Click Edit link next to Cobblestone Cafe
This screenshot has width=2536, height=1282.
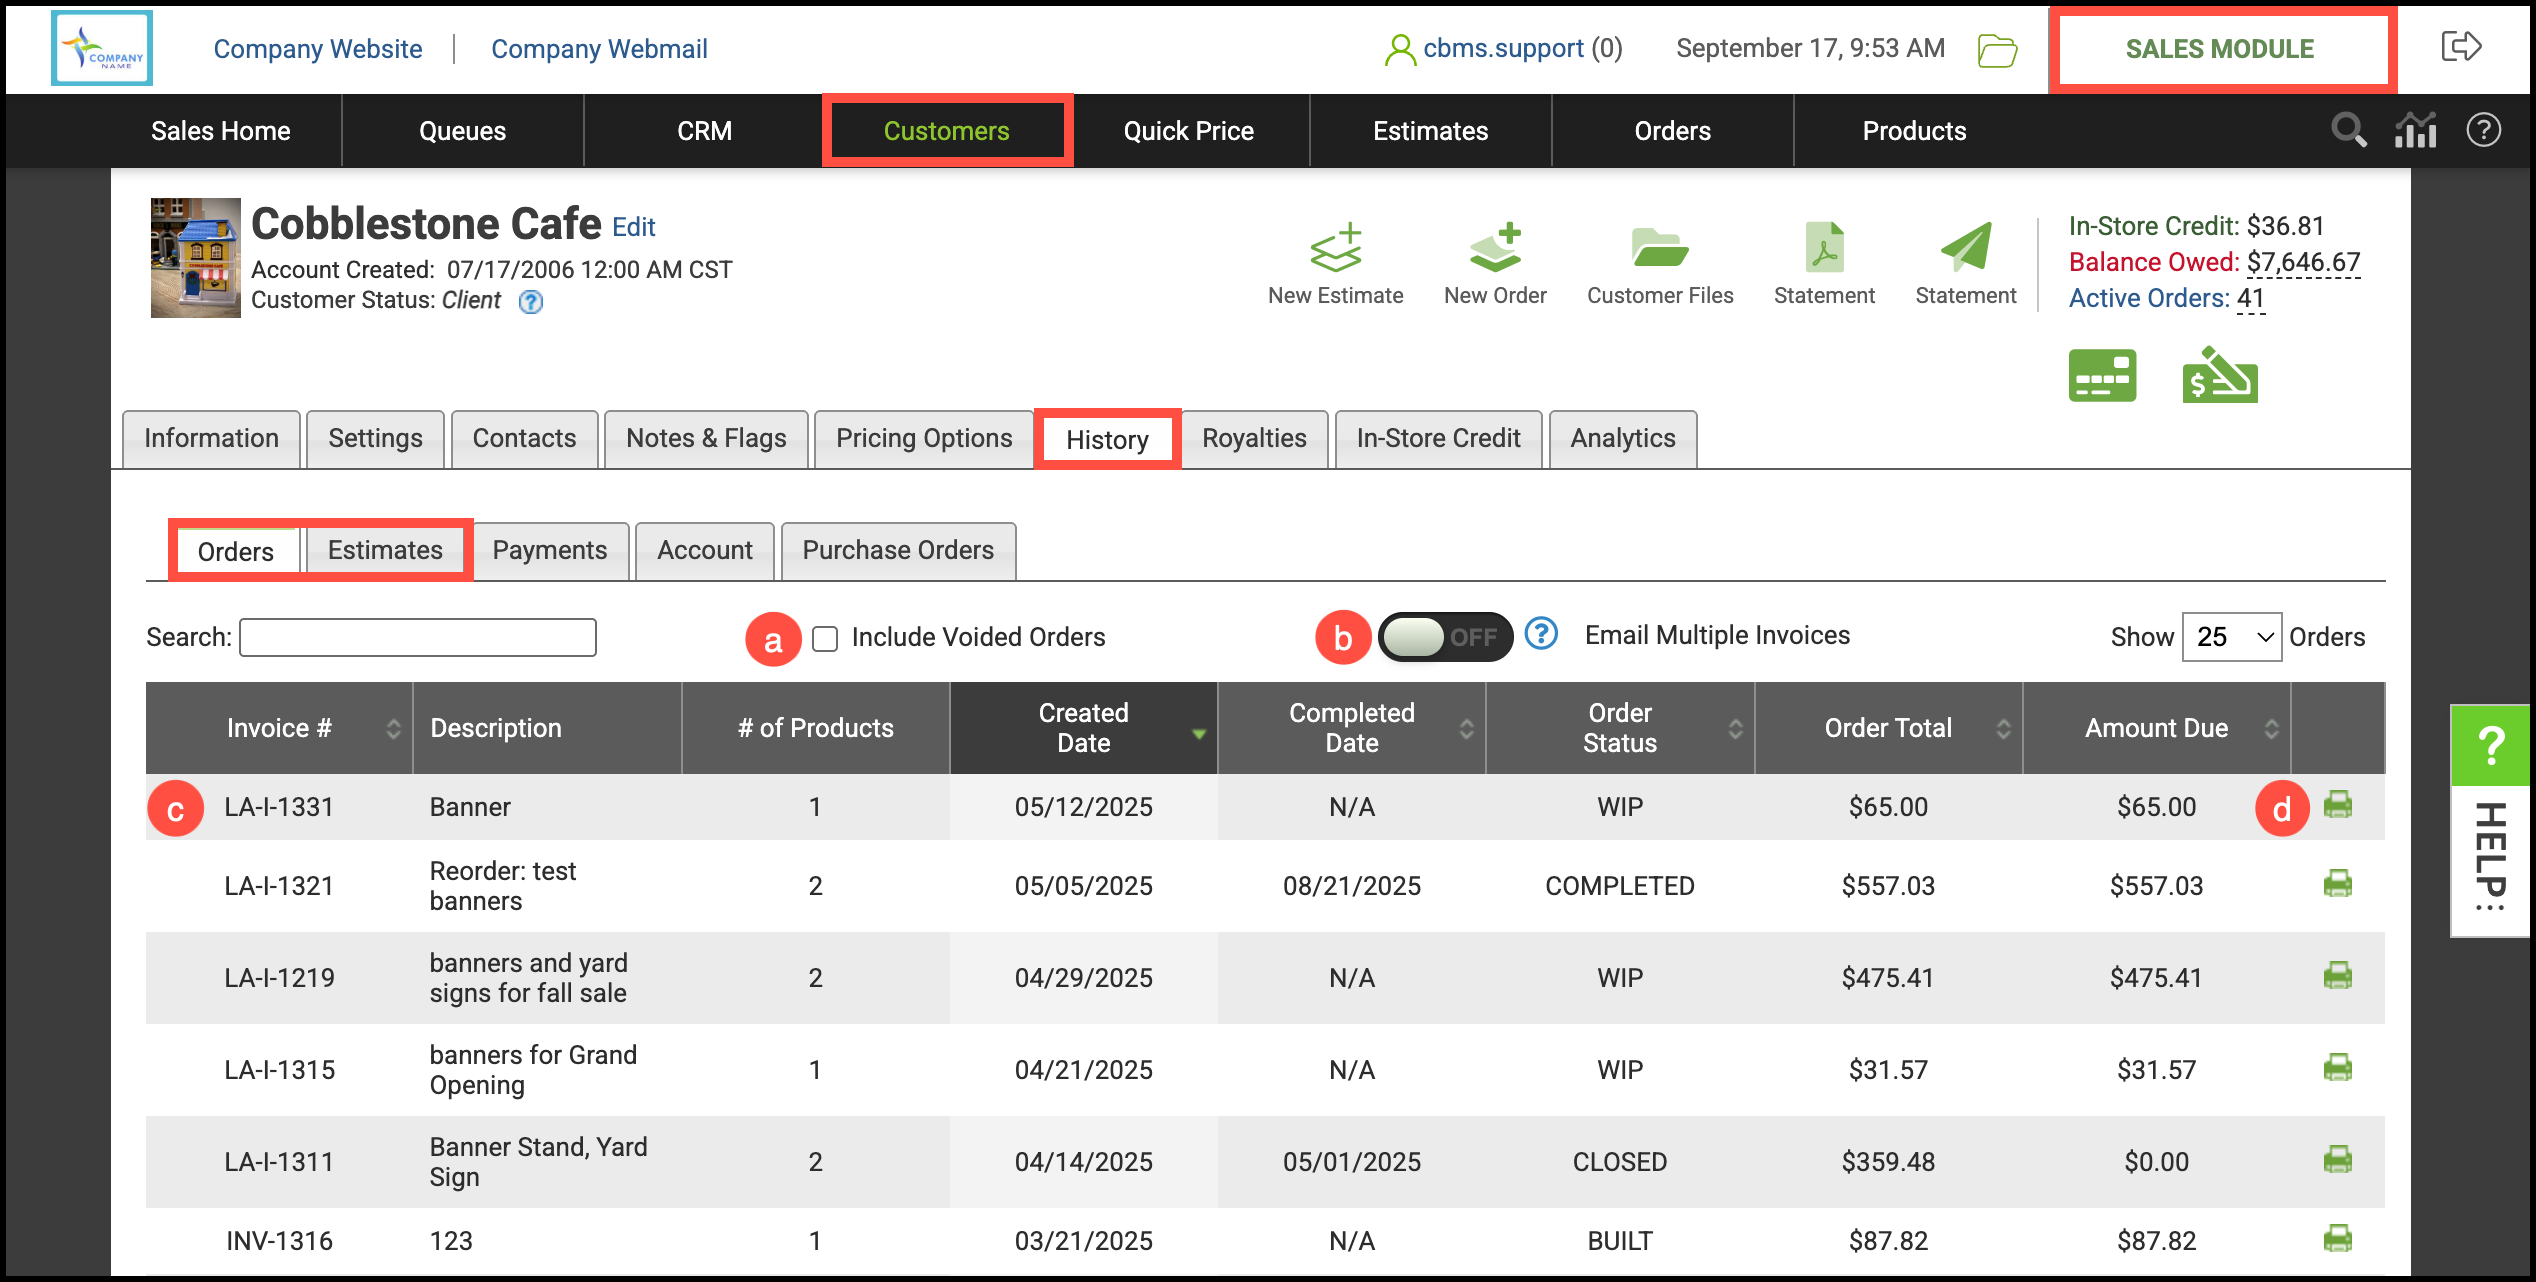click(633, 227)
